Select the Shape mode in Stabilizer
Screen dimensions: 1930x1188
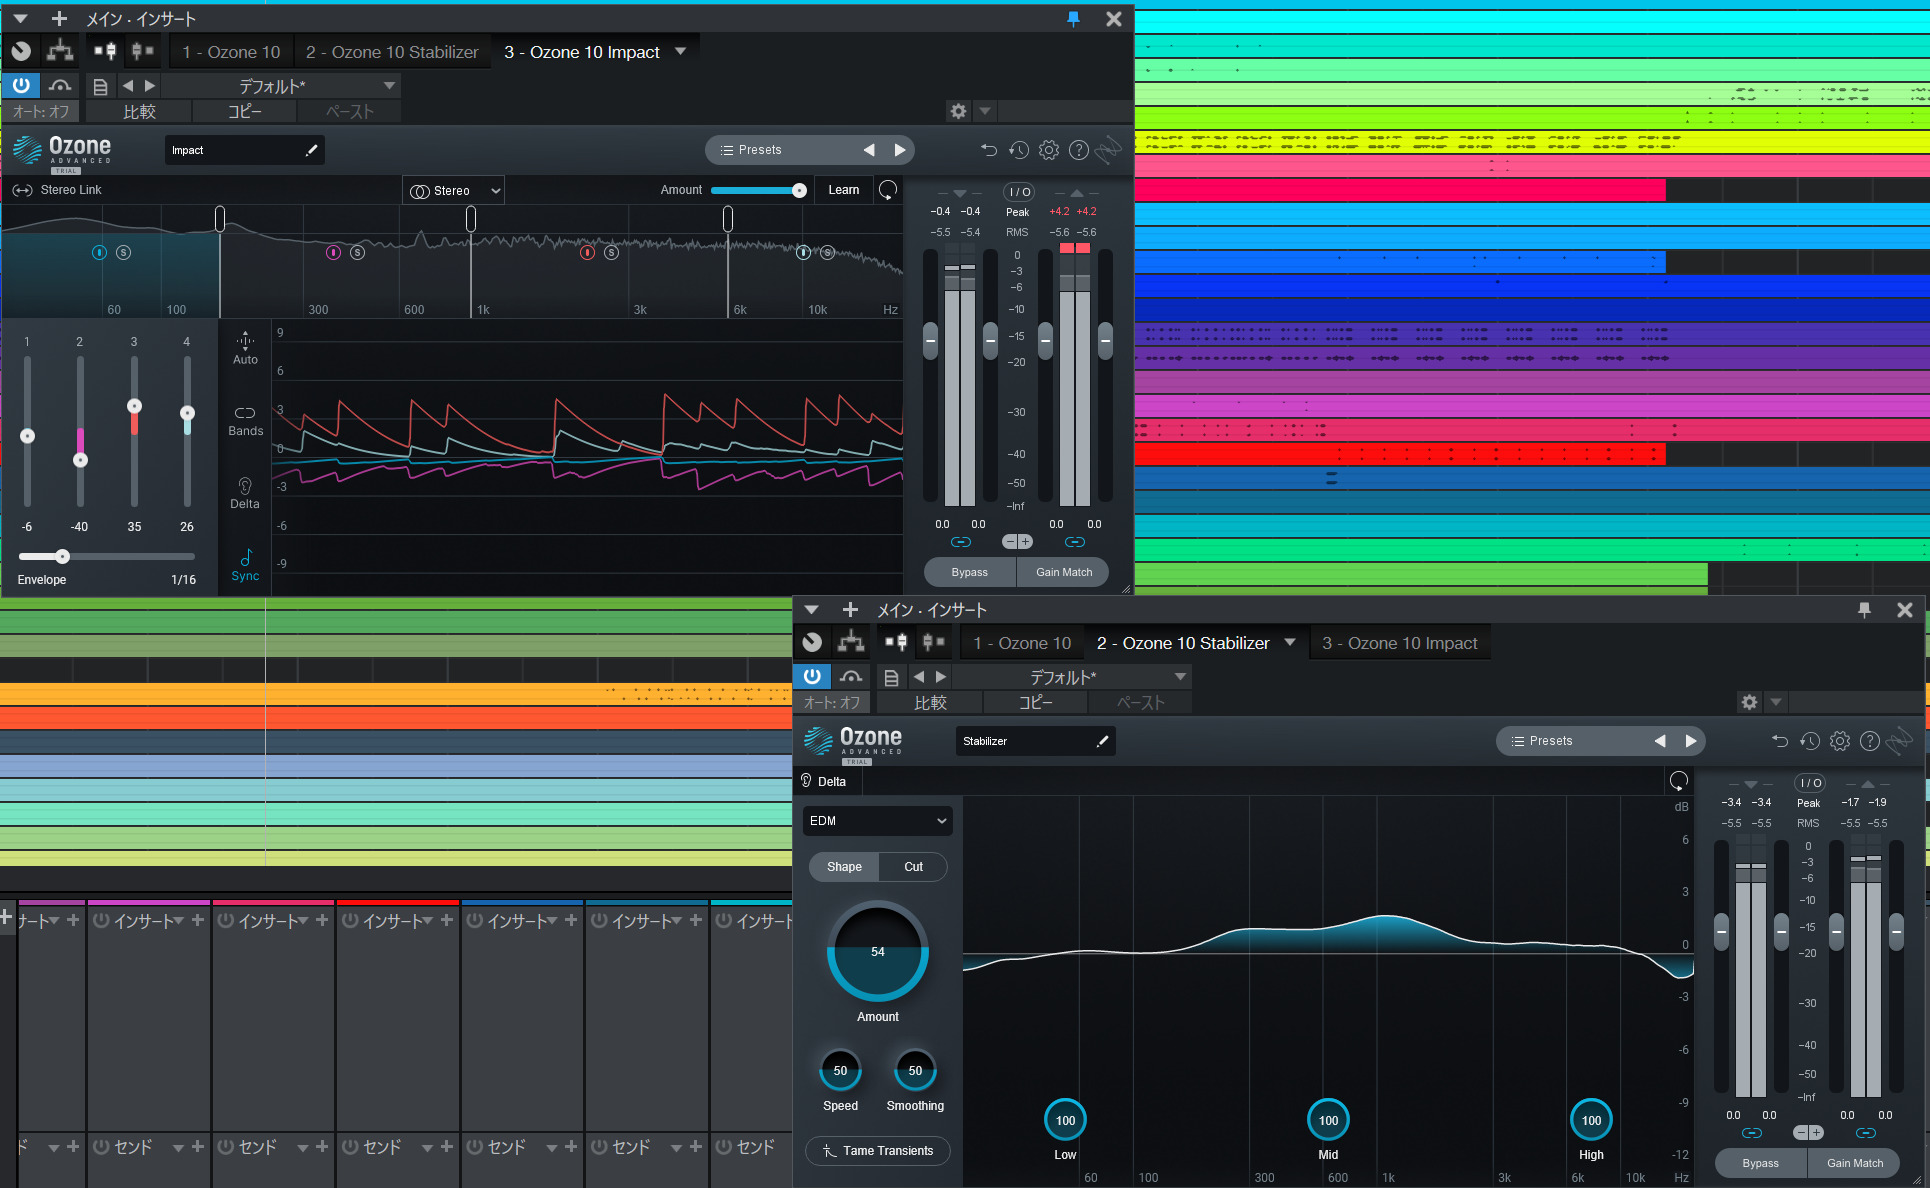(x=844, y=867)
